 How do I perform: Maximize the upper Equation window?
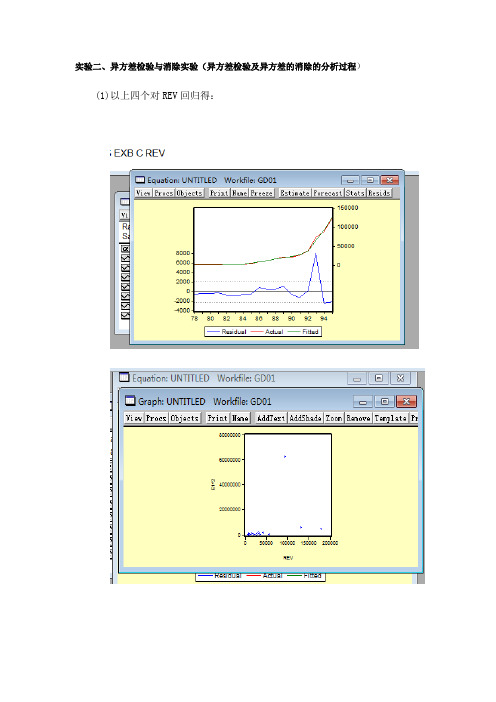(x=370, y=180)
